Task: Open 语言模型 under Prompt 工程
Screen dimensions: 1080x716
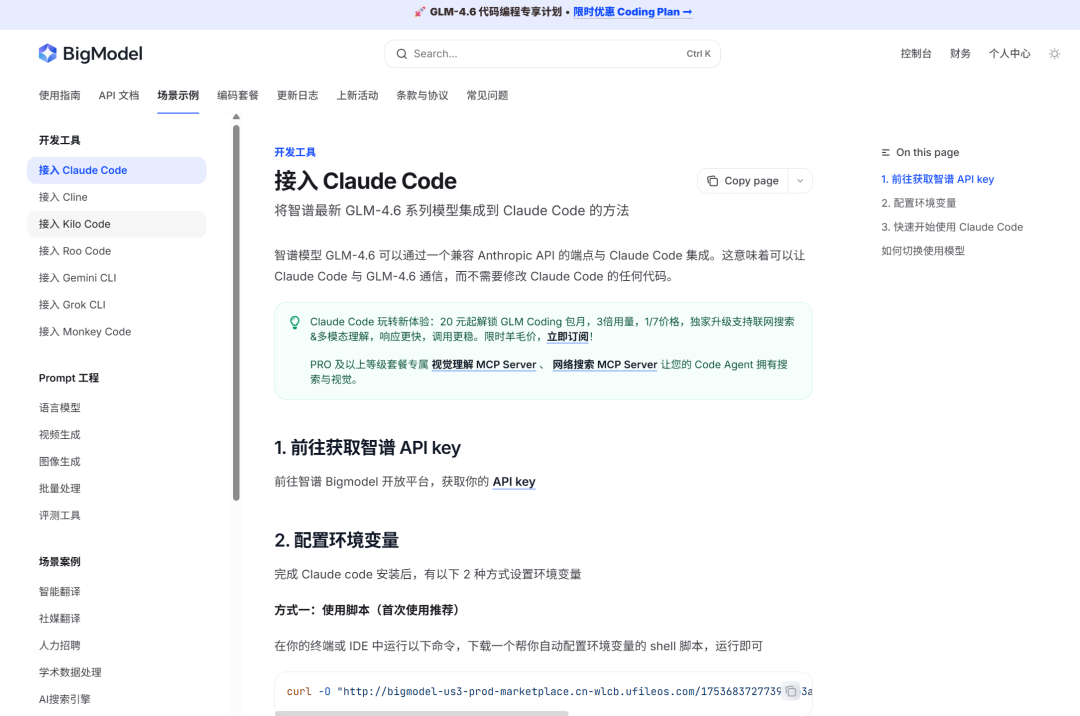Action: click(x=116, y=408)
